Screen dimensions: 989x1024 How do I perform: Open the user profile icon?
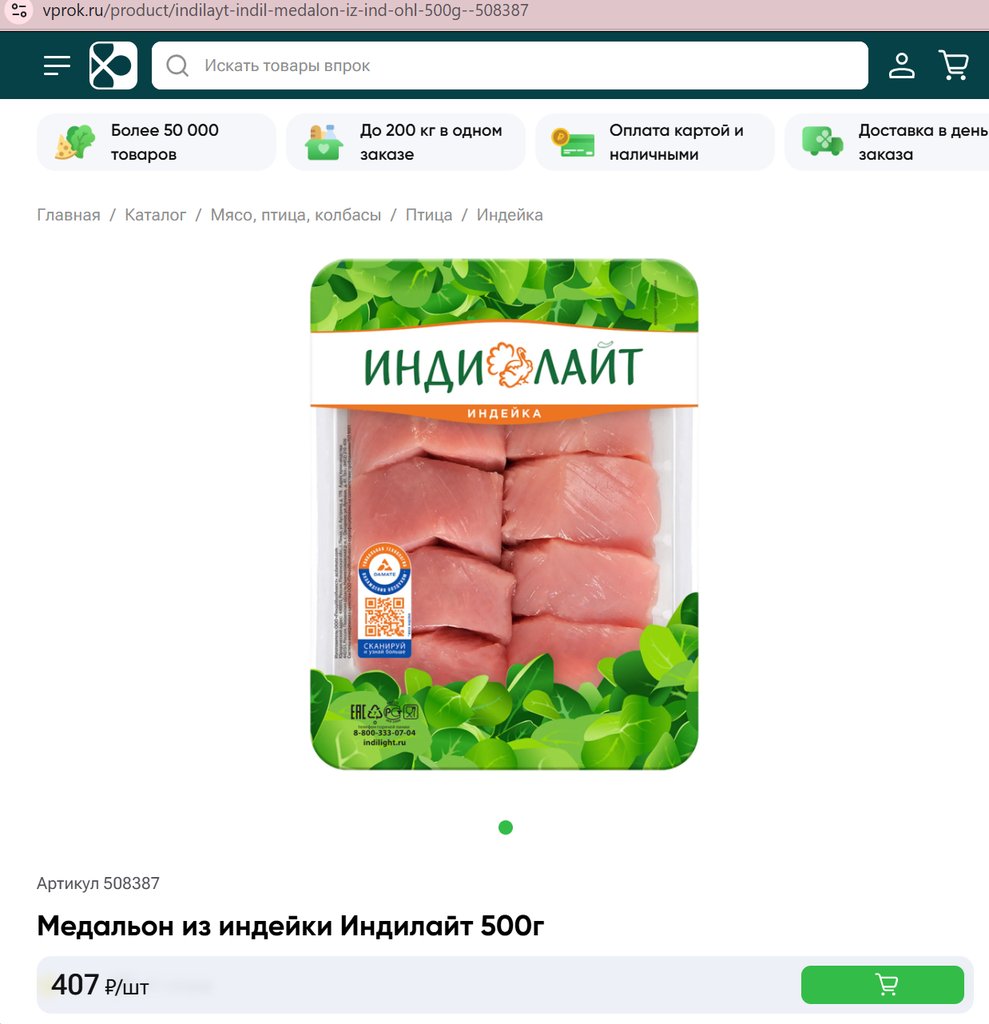click(x=901, y=65)
